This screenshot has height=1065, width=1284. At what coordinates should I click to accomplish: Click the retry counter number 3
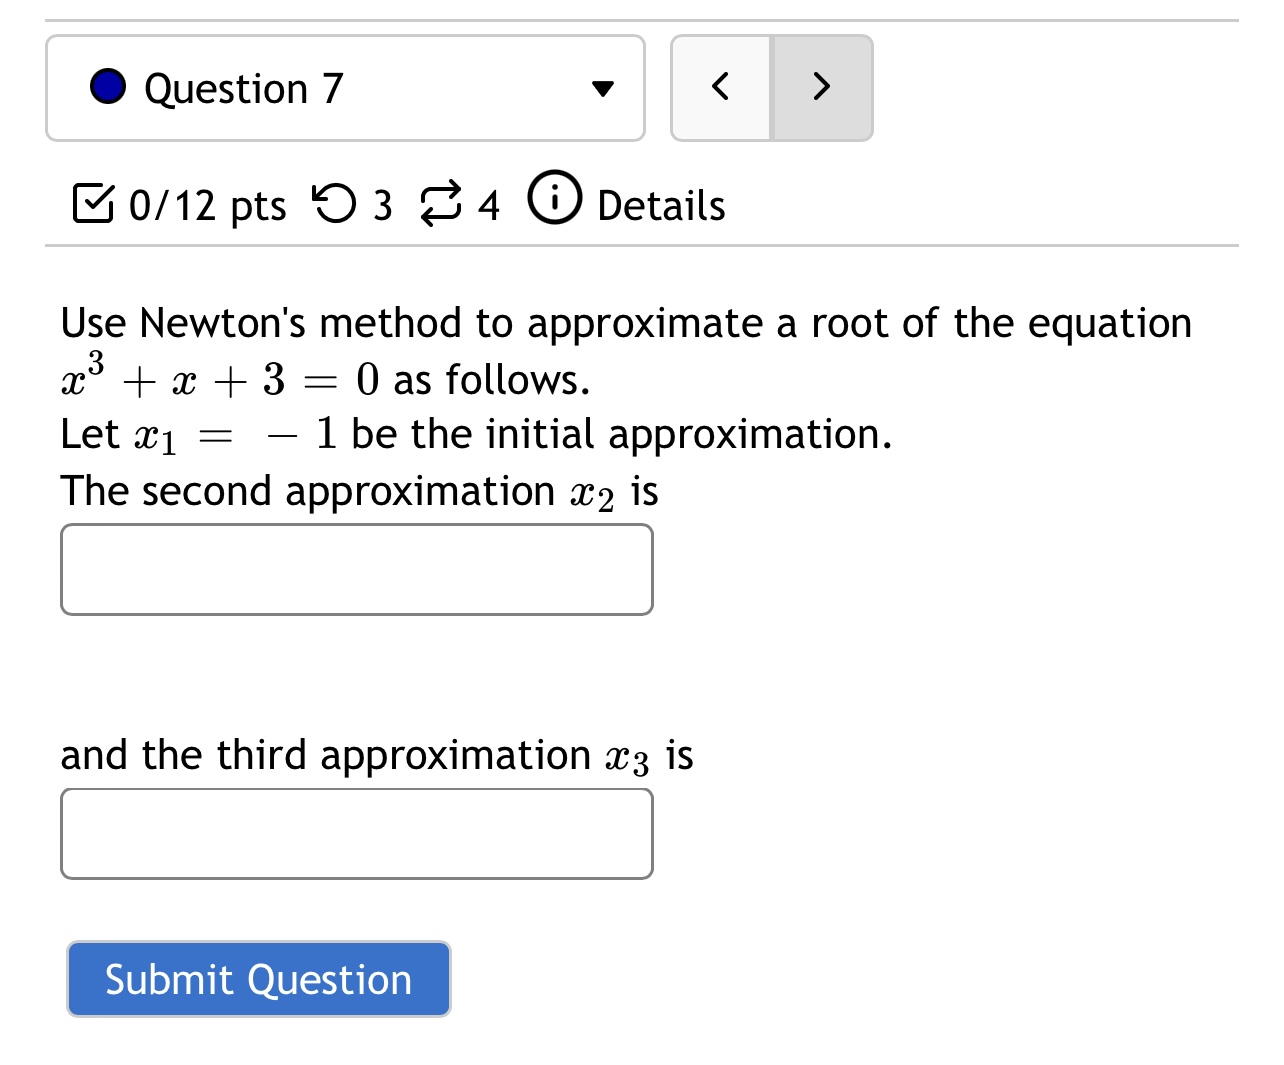[x=382, y=205]
